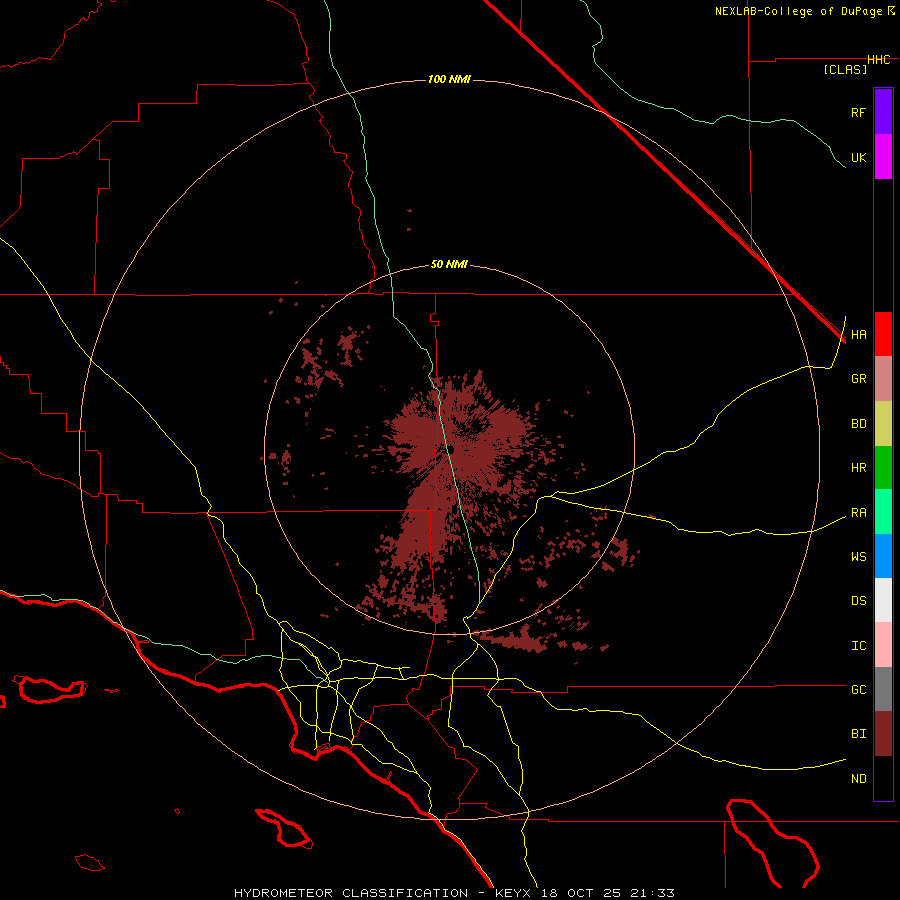Click the 'BI' legend label
The width and height of the screenshot is (900, 900).
858,734
